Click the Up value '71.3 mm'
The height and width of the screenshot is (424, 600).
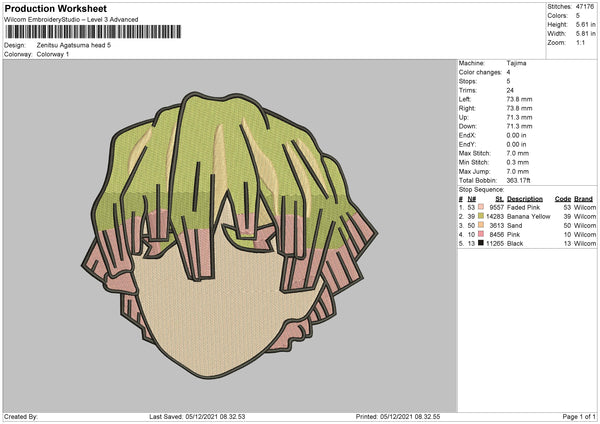click(x=519, y=117)
